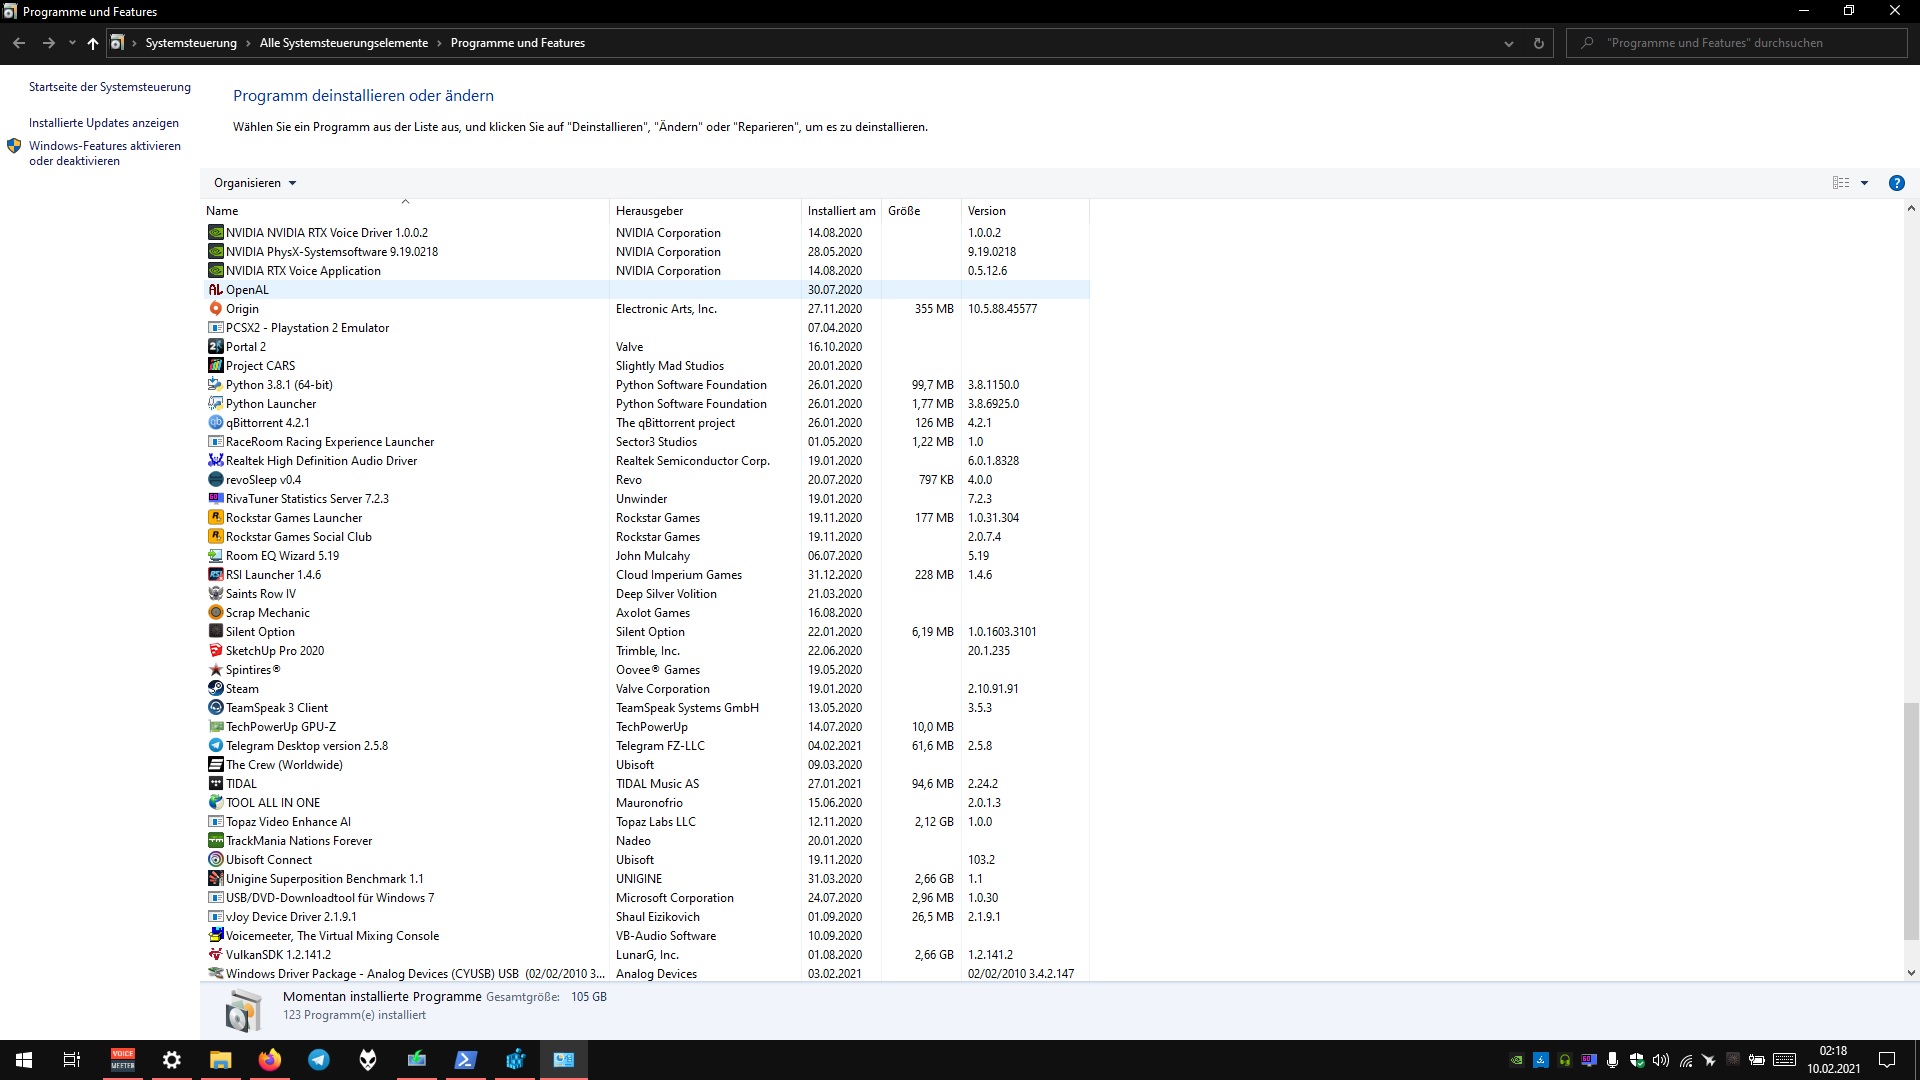Open the Windows Start menu
This screenshot has width=1920, height=1080.
click(x=24, y=1060)
